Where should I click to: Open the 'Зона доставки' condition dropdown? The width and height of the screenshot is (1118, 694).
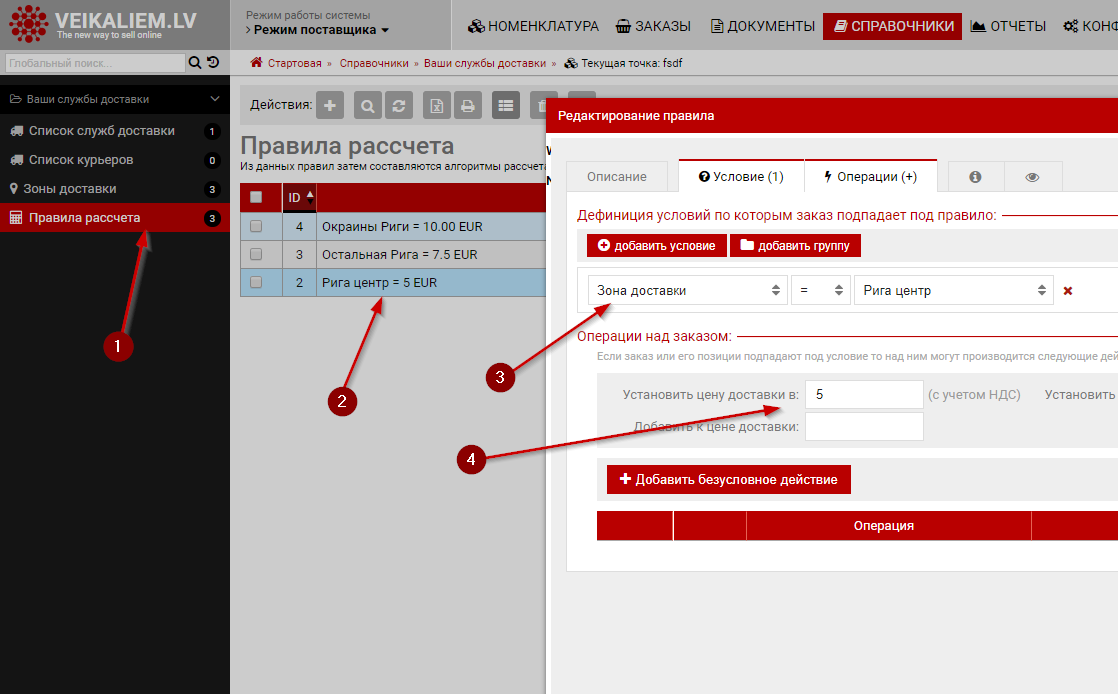pos(687,291)
